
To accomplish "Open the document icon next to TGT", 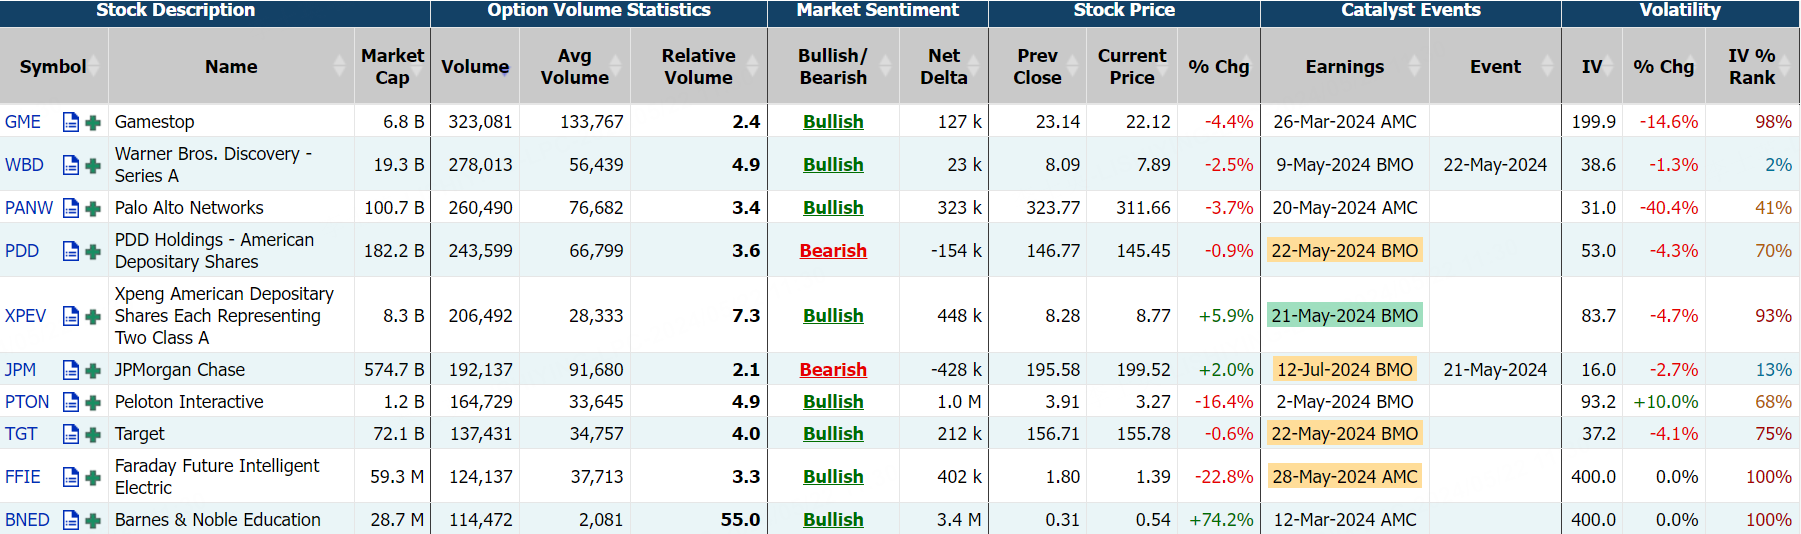I will [x=71, y=434].
